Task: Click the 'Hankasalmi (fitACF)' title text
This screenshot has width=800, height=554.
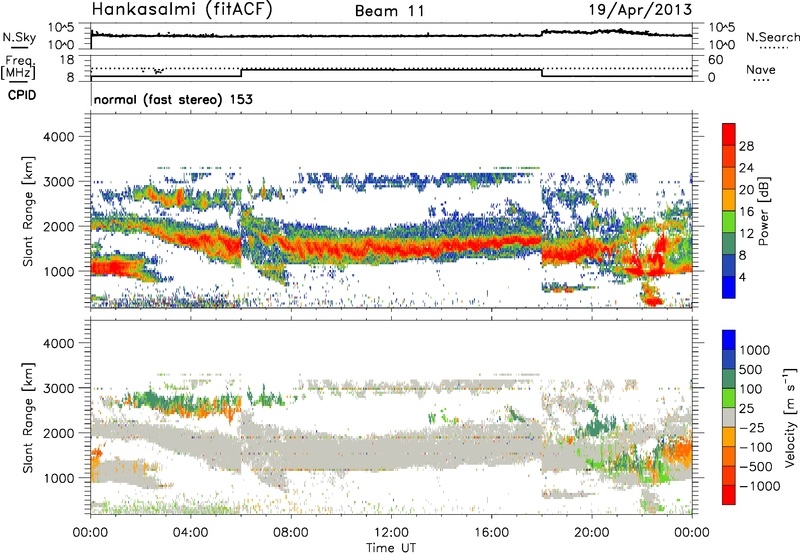Action: tap(182, 9)
